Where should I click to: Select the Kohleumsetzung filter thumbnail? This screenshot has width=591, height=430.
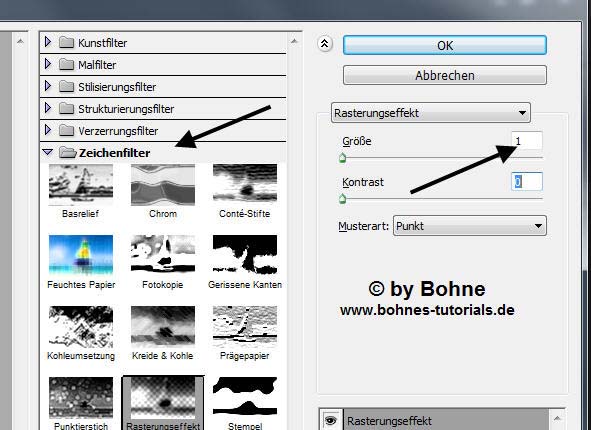[x=81, y=326]
